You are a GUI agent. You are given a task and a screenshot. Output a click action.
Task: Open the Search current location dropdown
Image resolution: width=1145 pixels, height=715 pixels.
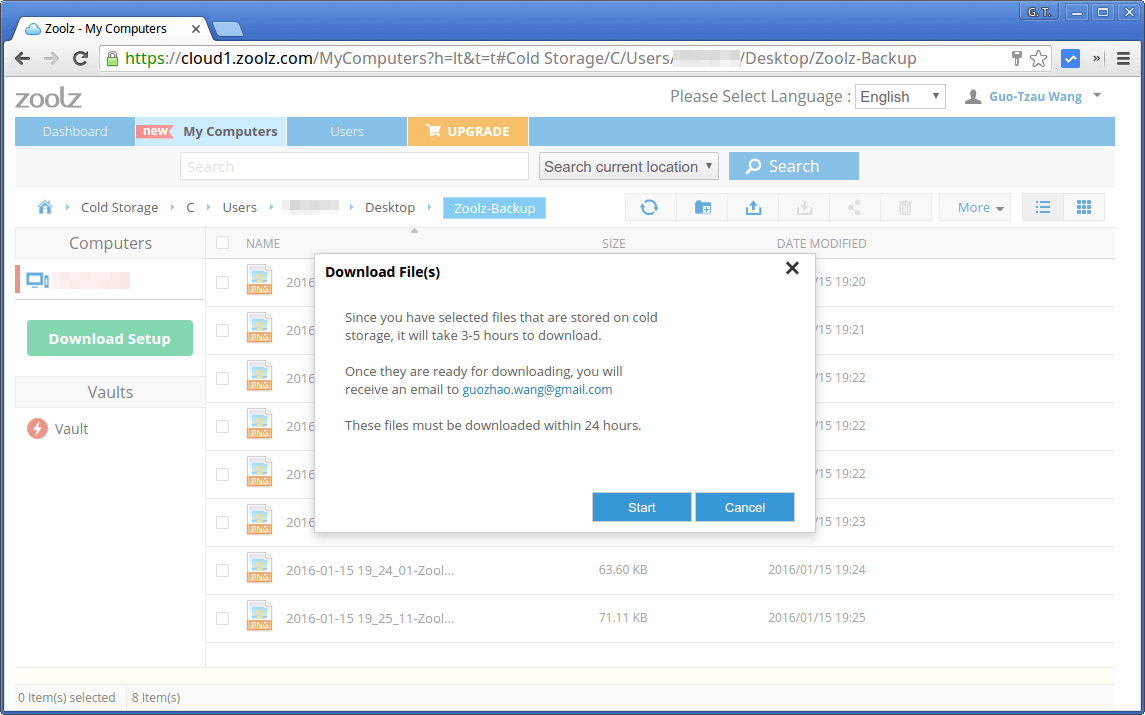tap(628, 166)
